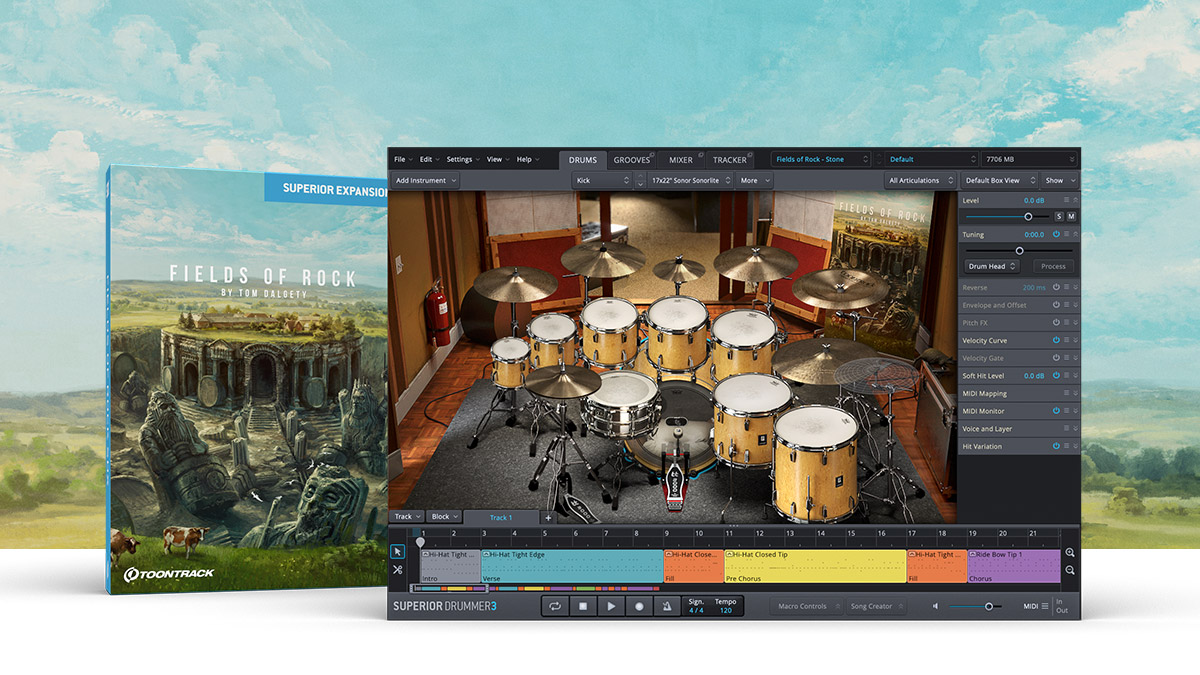This screenshot has width=1200, height=675.
Task: Switch to the Grooves tab
Action: point(631,160)
